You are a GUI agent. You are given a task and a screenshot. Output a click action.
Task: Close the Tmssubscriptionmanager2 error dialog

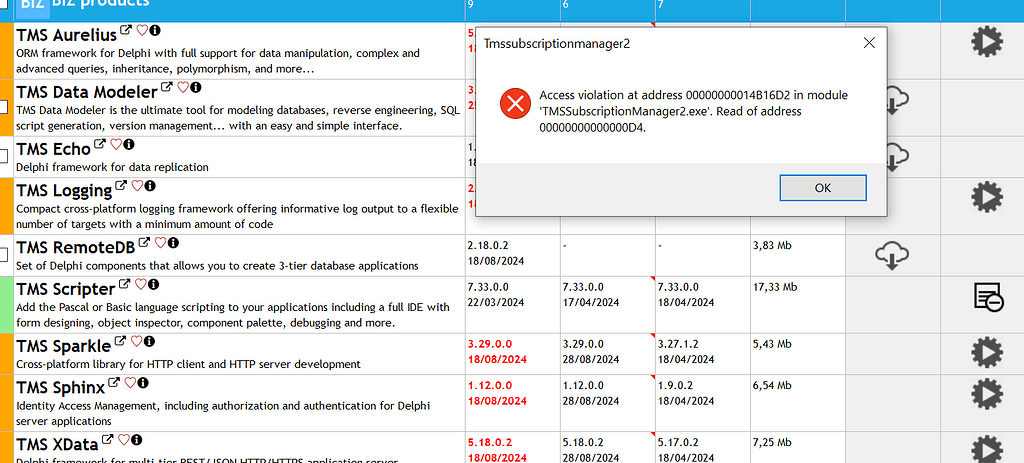[869, 44]
